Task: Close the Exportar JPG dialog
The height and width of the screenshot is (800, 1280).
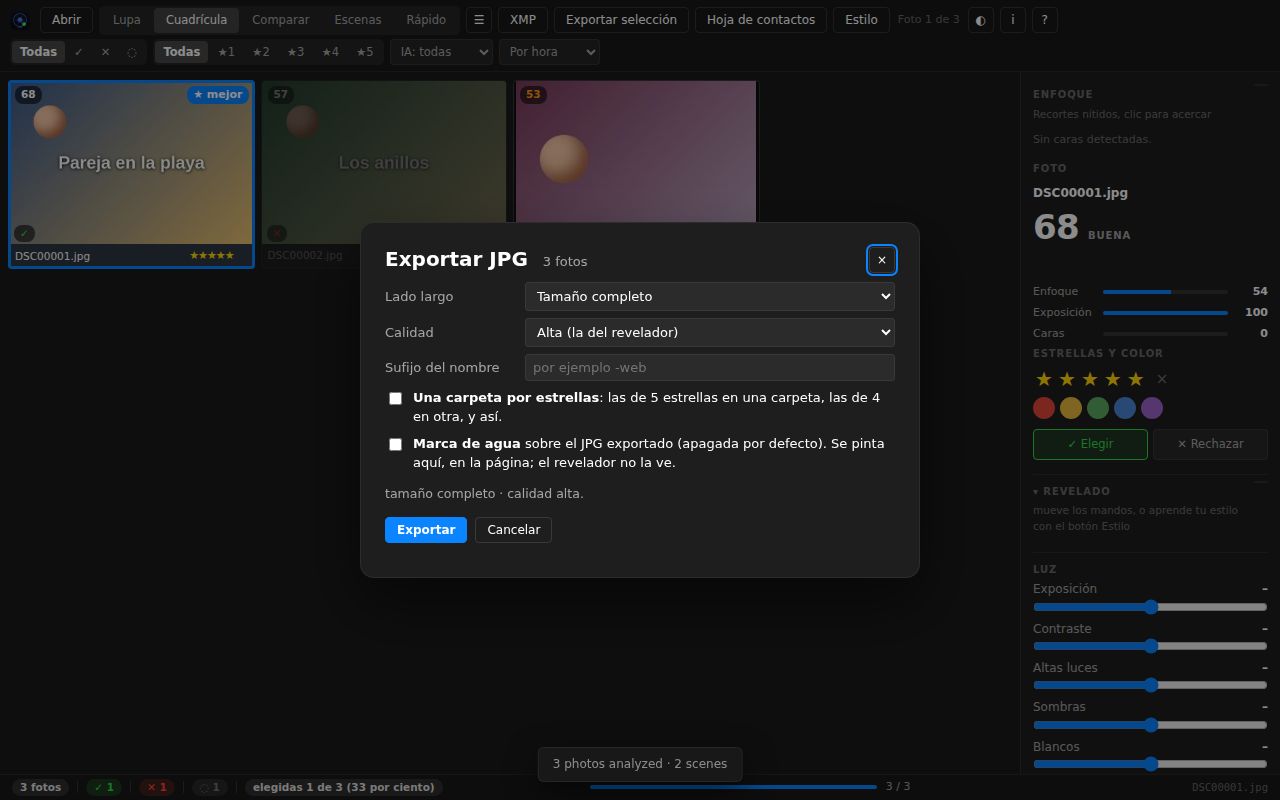Action: click(882, 260)
